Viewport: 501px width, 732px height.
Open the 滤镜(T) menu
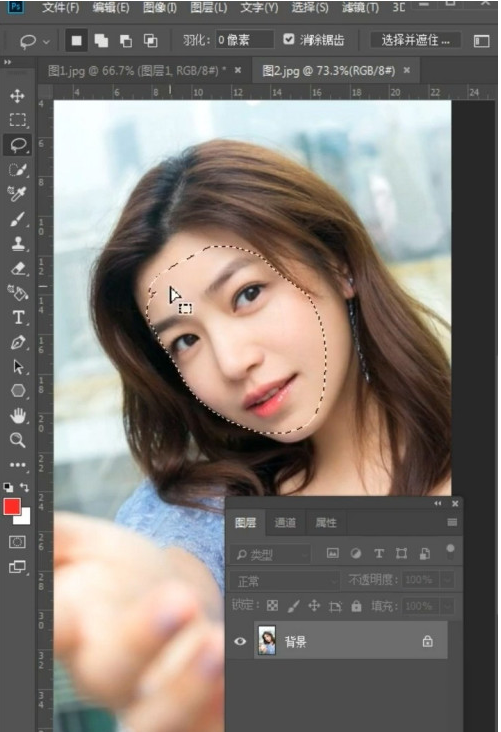pyautogui.click(x=360, y=7)
